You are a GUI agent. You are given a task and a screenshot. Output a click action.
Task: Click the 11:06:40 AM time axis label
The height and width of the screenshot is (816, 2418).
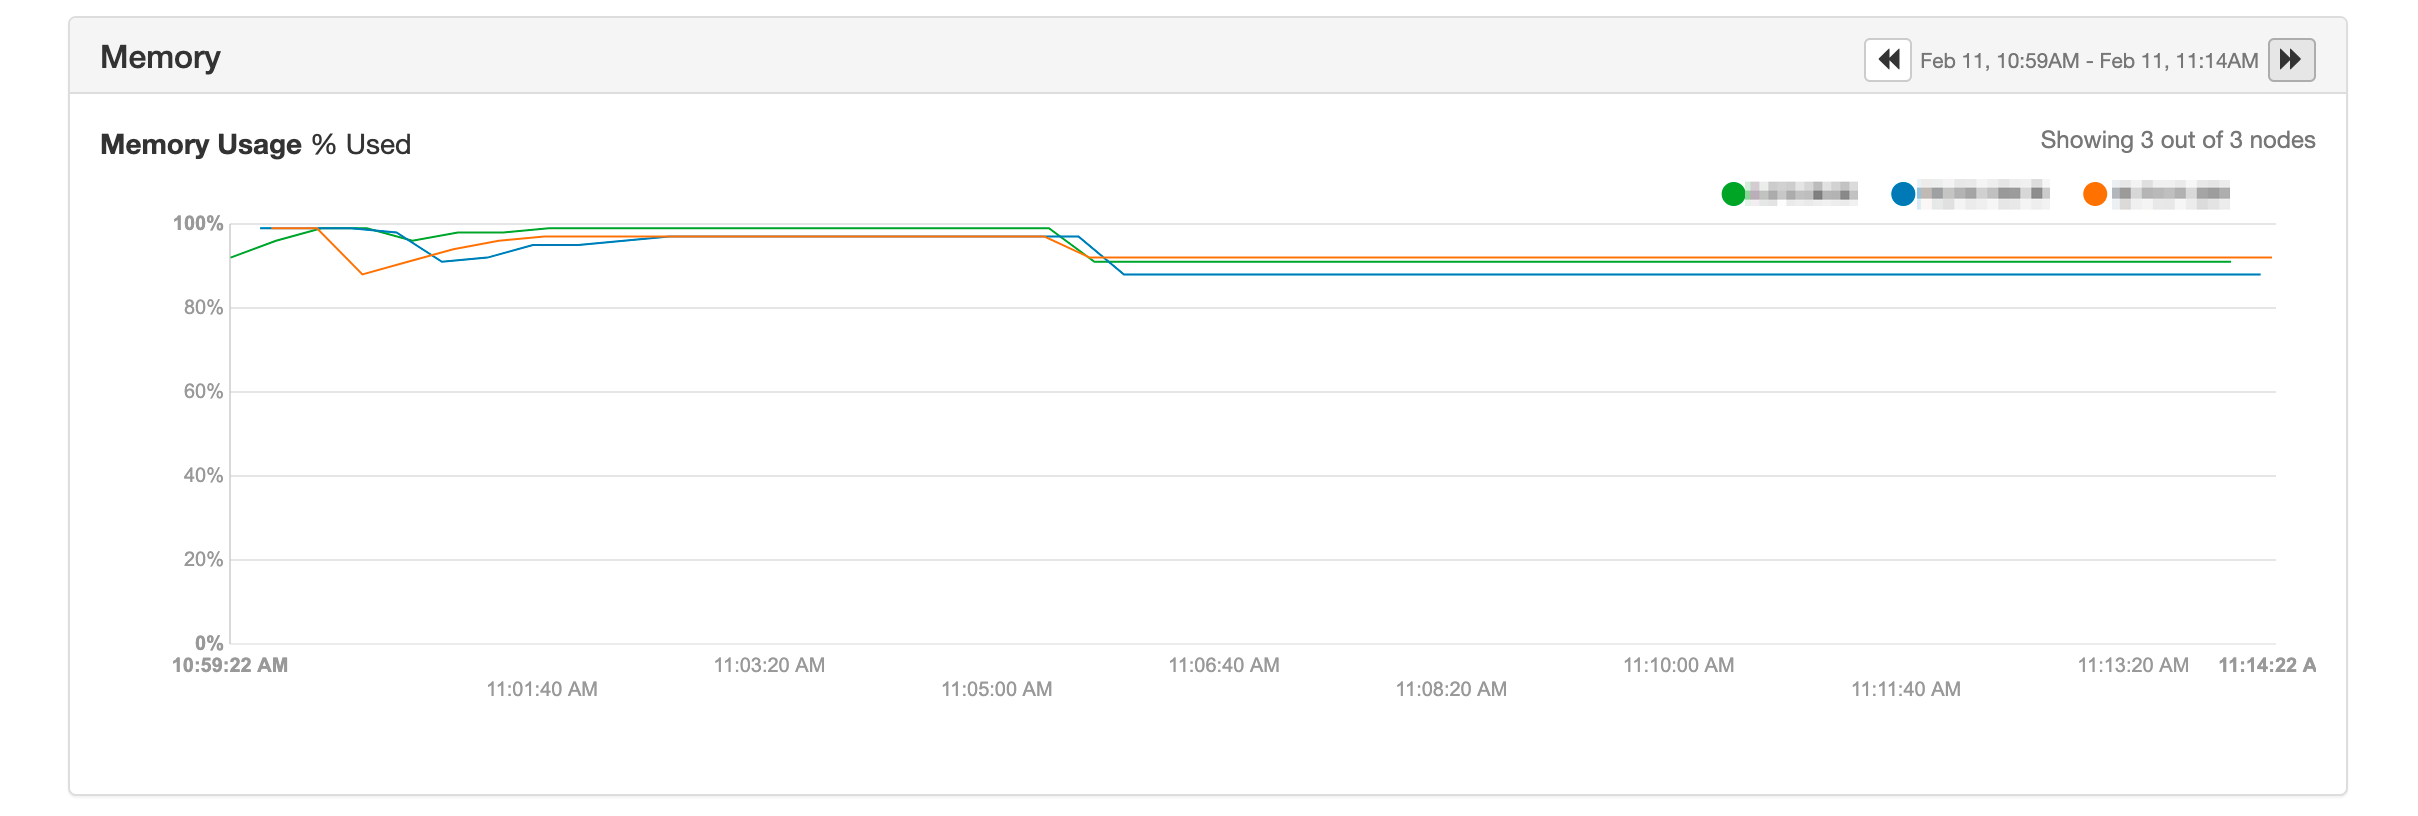point(1223,665)
